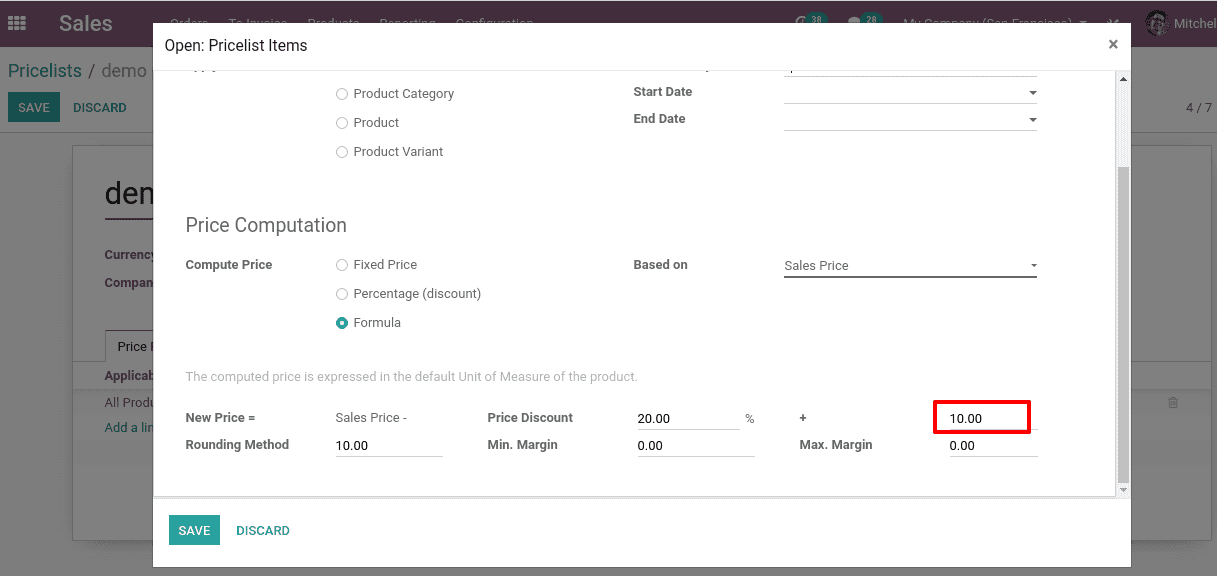This screenshot has height=576, width=1217.
Task: Go to Pricelists breadcrumb link
Action: [45, 70]
